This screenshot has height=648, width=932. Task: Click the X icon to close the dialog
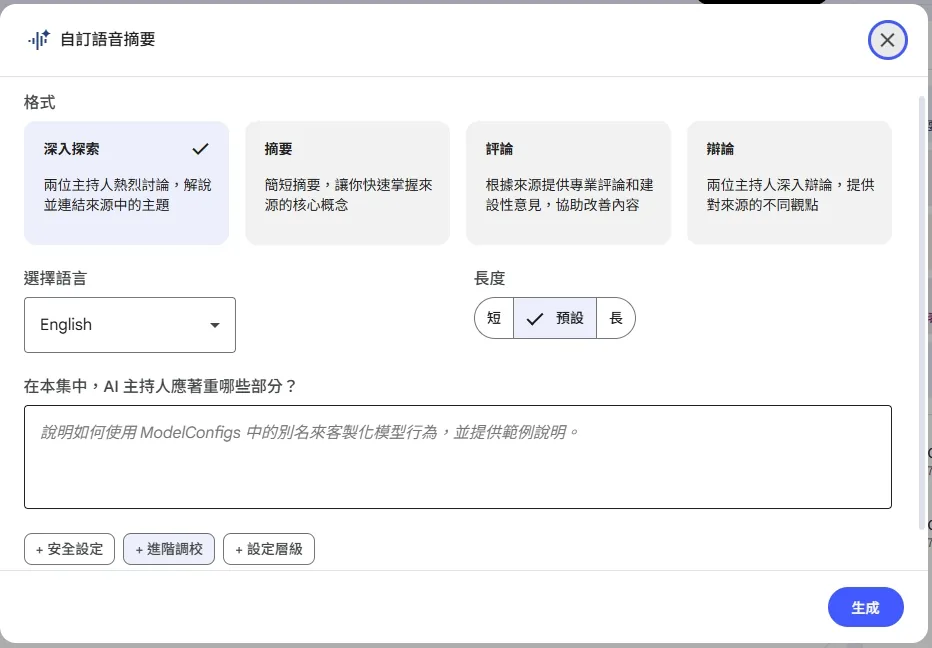click(887, 39)
